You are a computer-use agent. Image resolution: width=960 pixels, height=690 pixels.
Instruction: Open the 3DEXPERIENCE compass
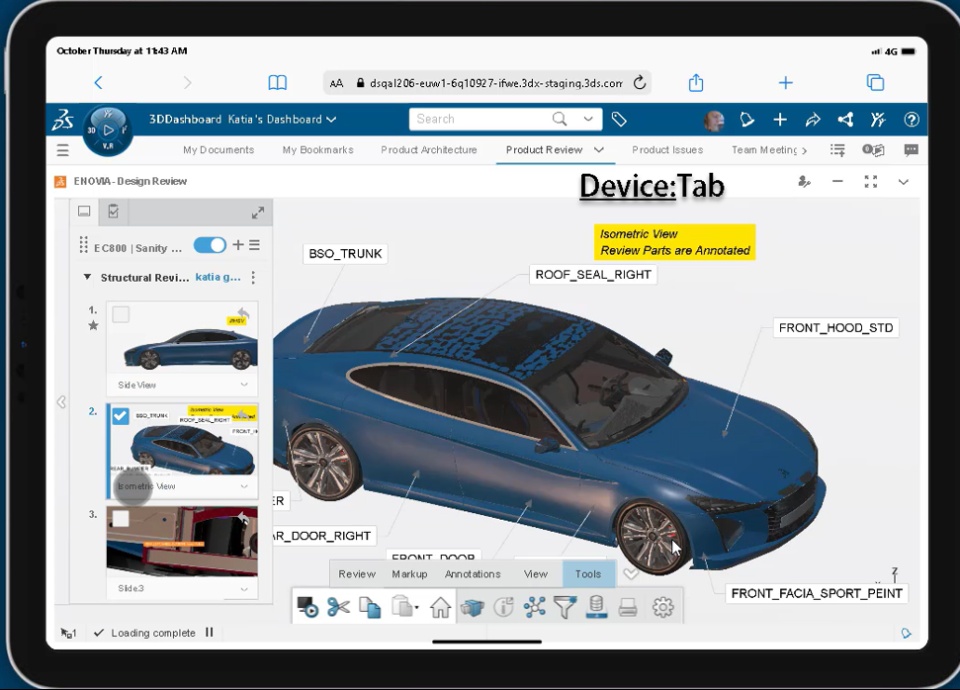[x=108, y=130]
